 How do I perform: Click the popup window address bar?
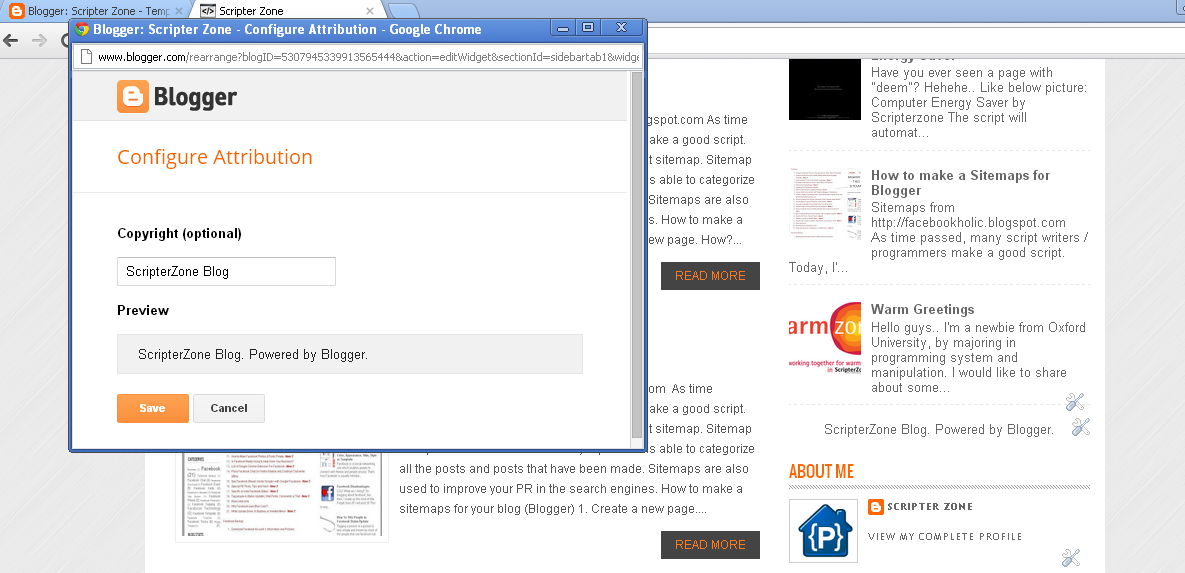[358, 57]
